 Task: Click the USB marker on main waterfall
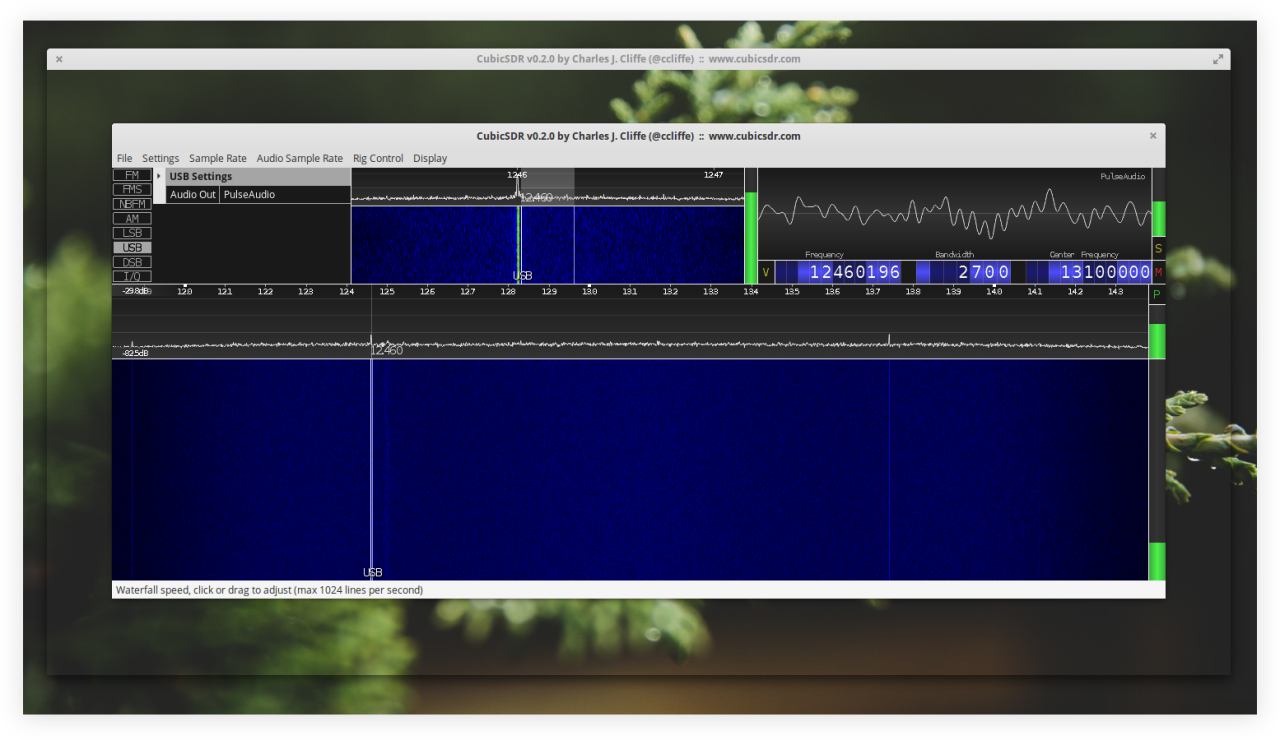[x=372, y=572]
